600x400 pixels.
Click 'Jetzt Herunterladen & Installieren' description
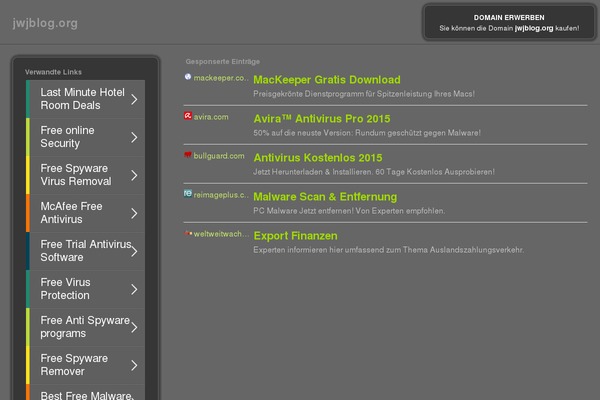pos(374,172)
